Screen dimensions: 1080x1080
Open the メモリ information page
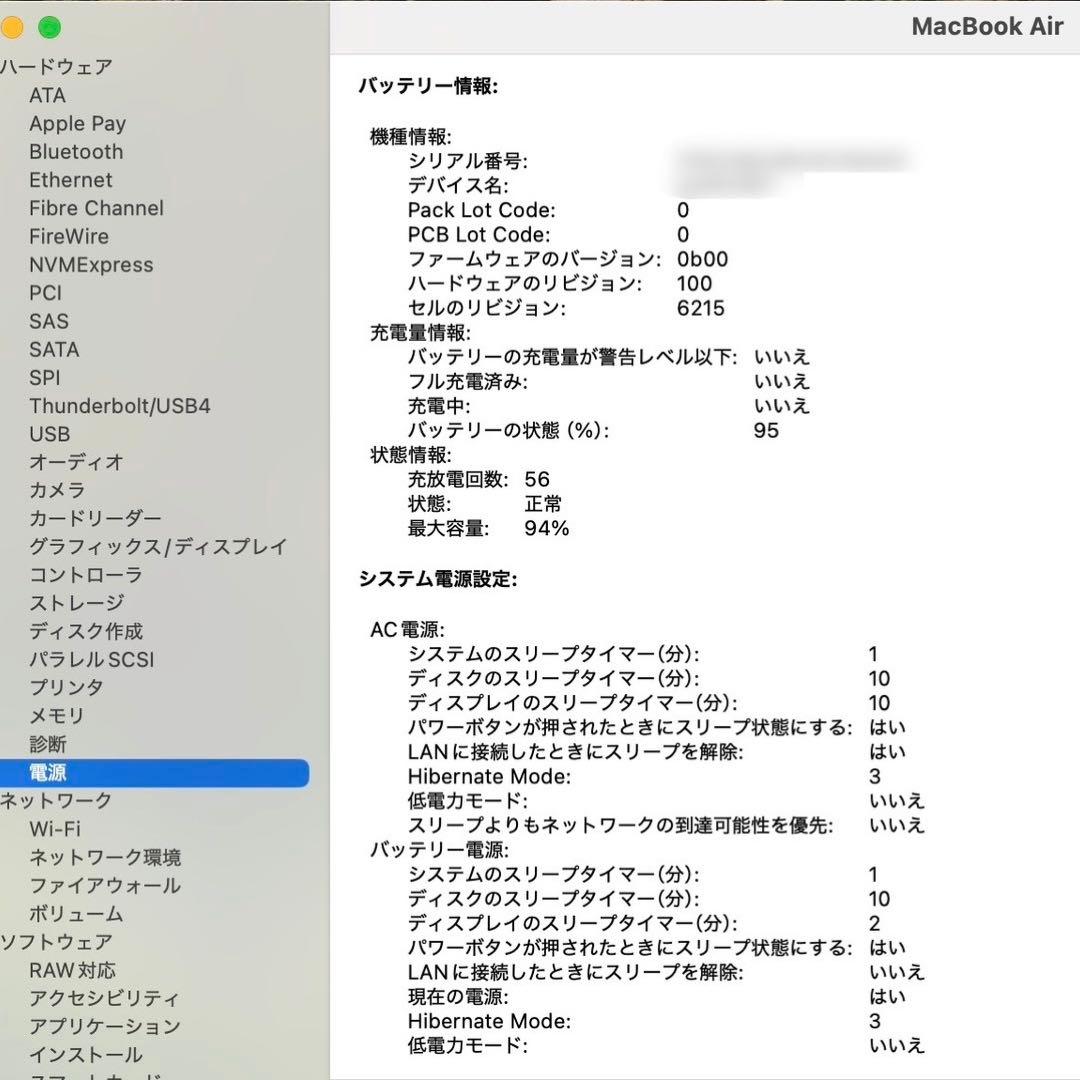click(x=55, y=716)
